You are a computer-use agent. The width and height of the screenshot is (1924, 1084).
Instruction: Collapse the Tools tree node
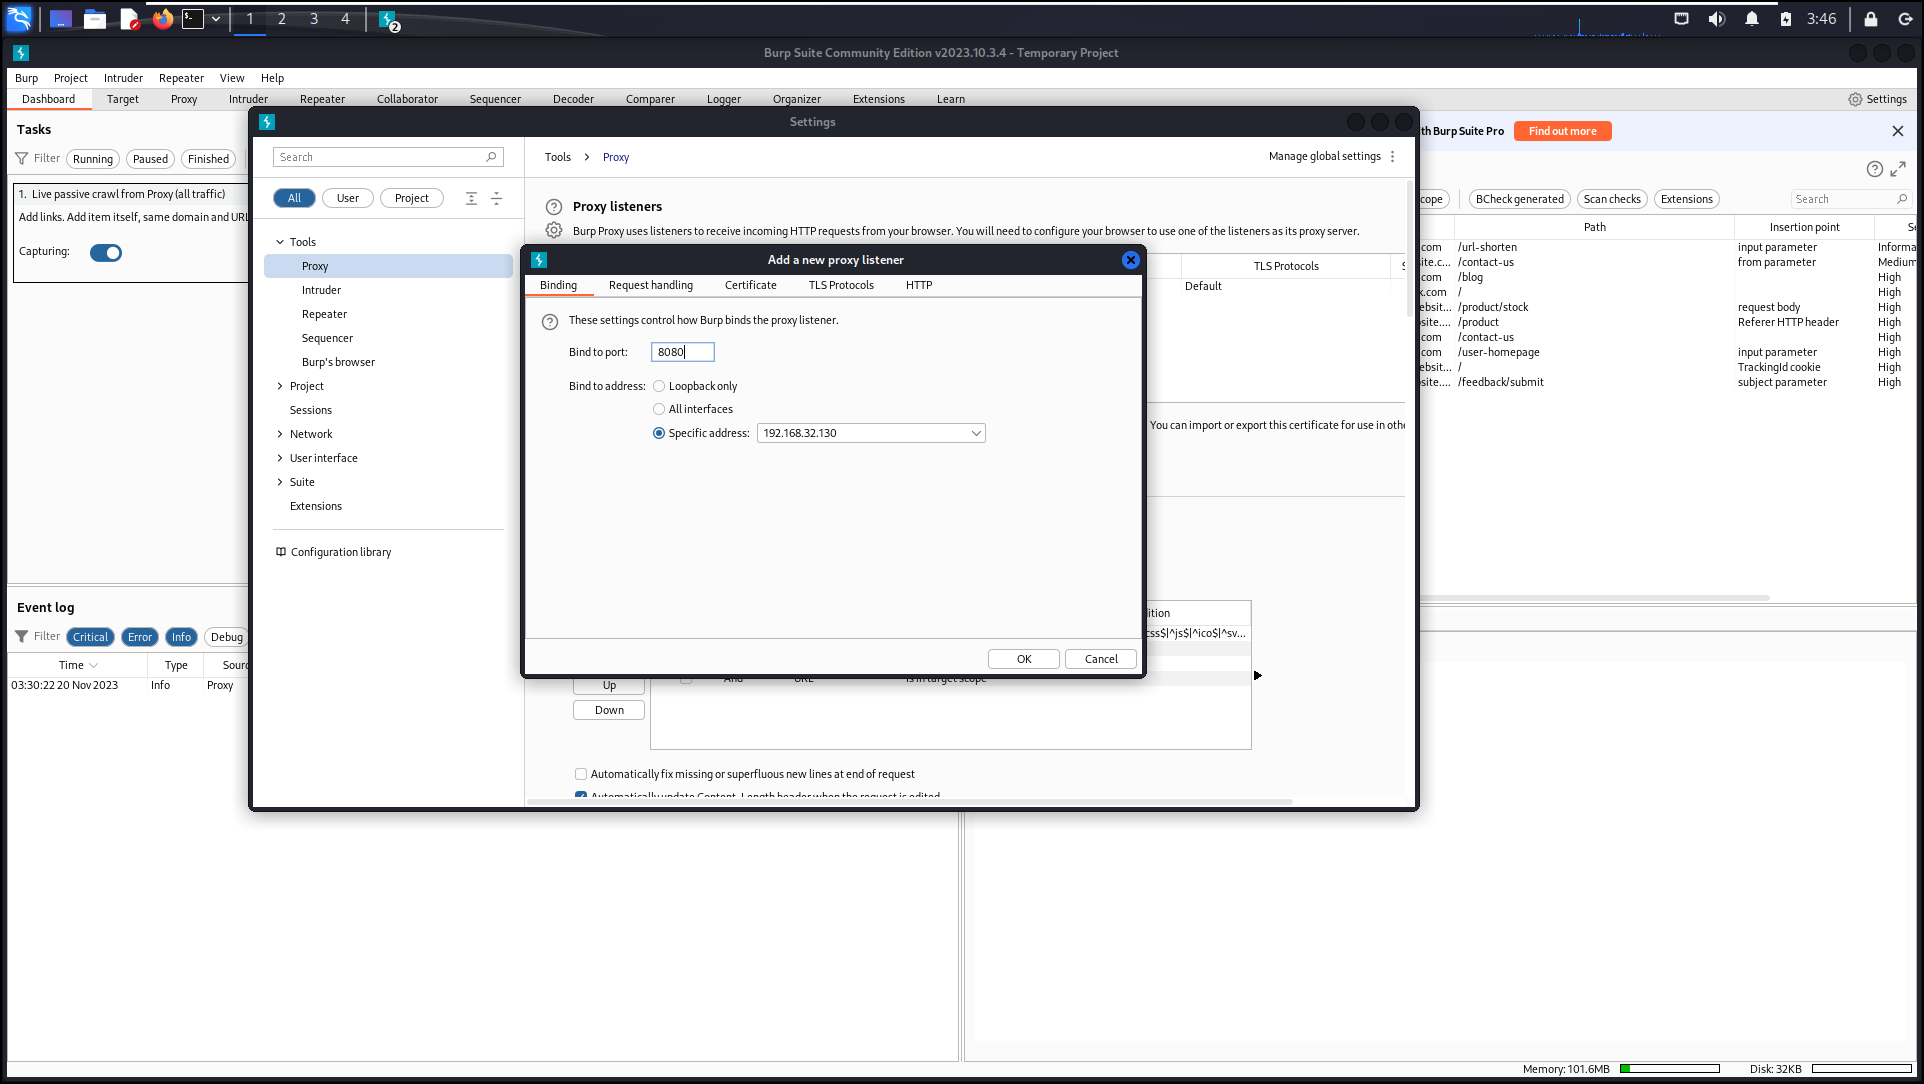[x=280, y=242]
